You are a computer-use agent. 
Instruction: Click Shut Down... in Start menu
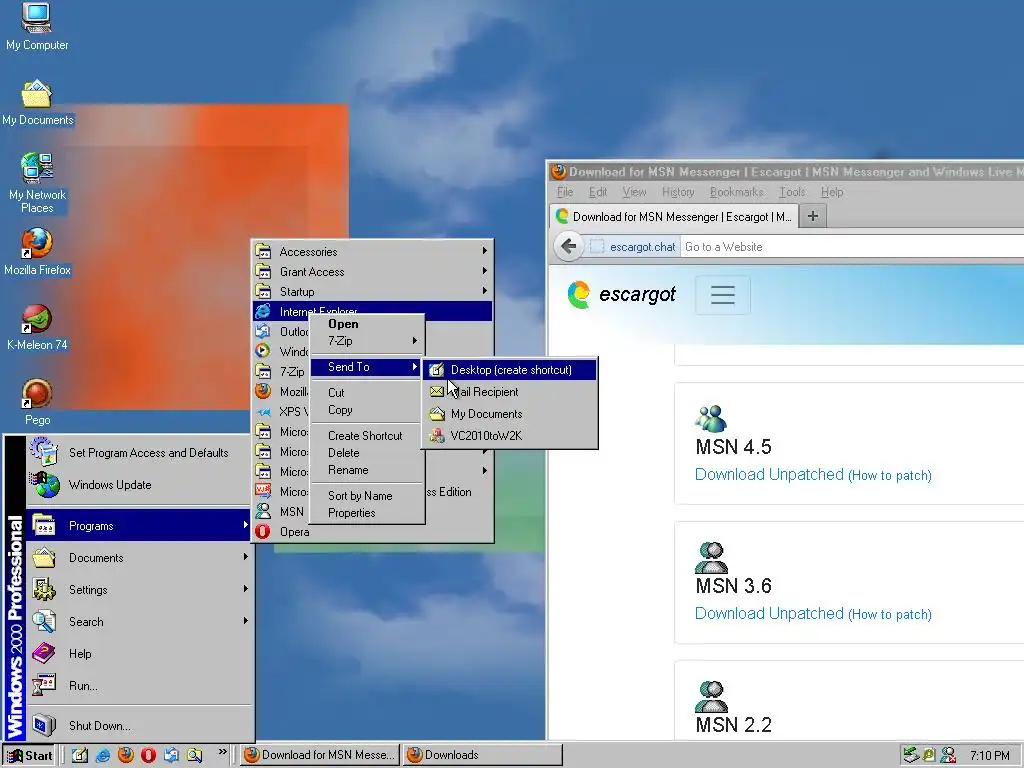[138, 726]
